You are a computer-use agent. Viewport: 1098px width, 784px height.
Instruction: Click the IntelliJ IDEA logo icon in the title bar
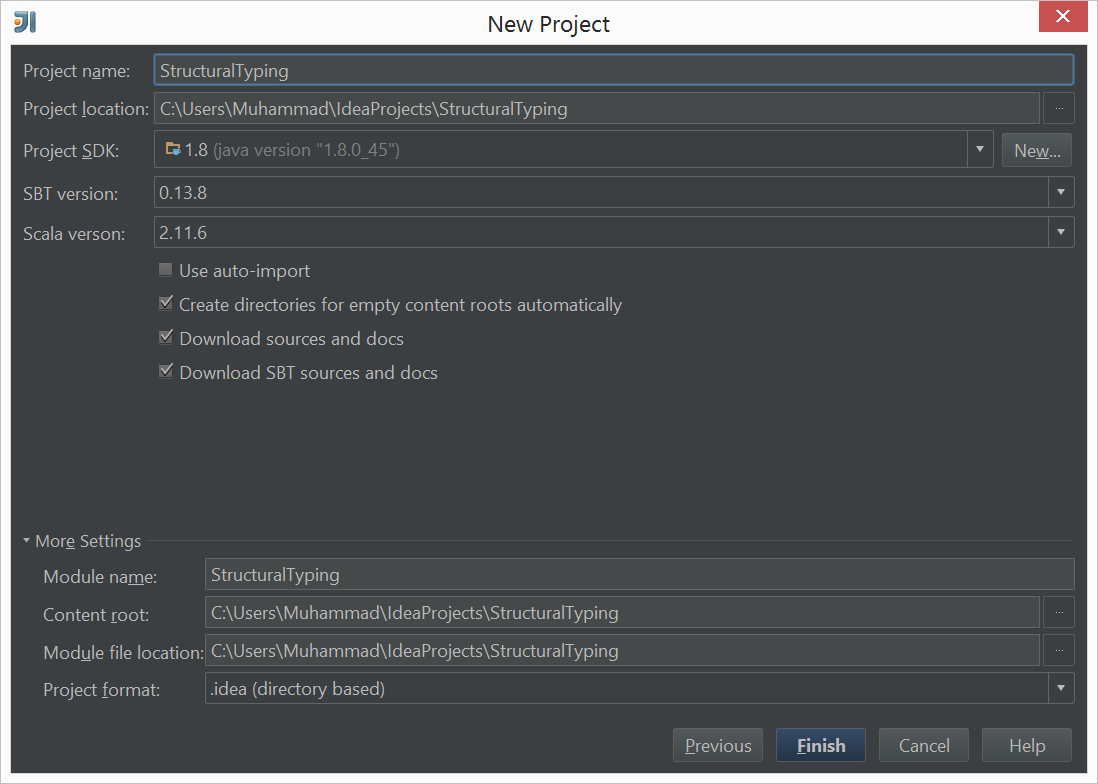pos(25,22)
